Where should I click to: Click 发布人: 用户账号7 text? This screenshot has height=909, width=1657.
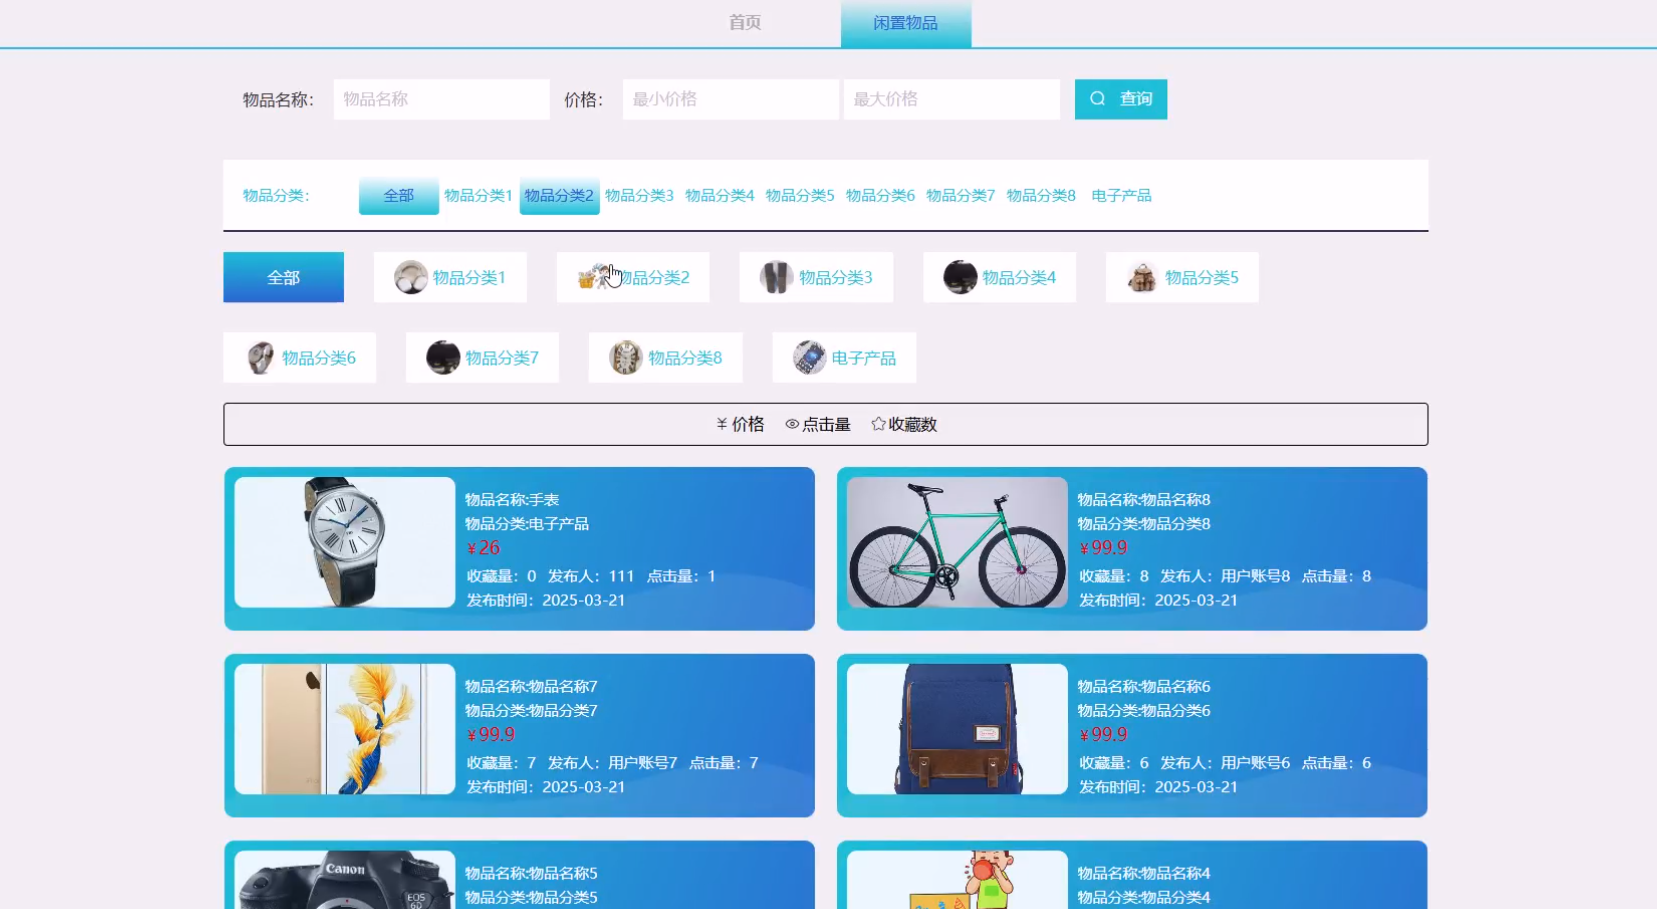tap(613, 763)
